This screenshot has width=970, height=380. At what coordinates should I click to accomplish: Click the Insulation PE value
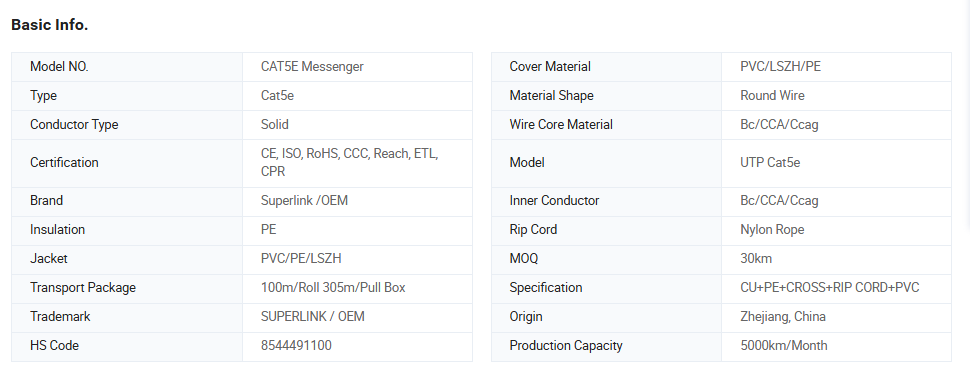coord(268,230)
